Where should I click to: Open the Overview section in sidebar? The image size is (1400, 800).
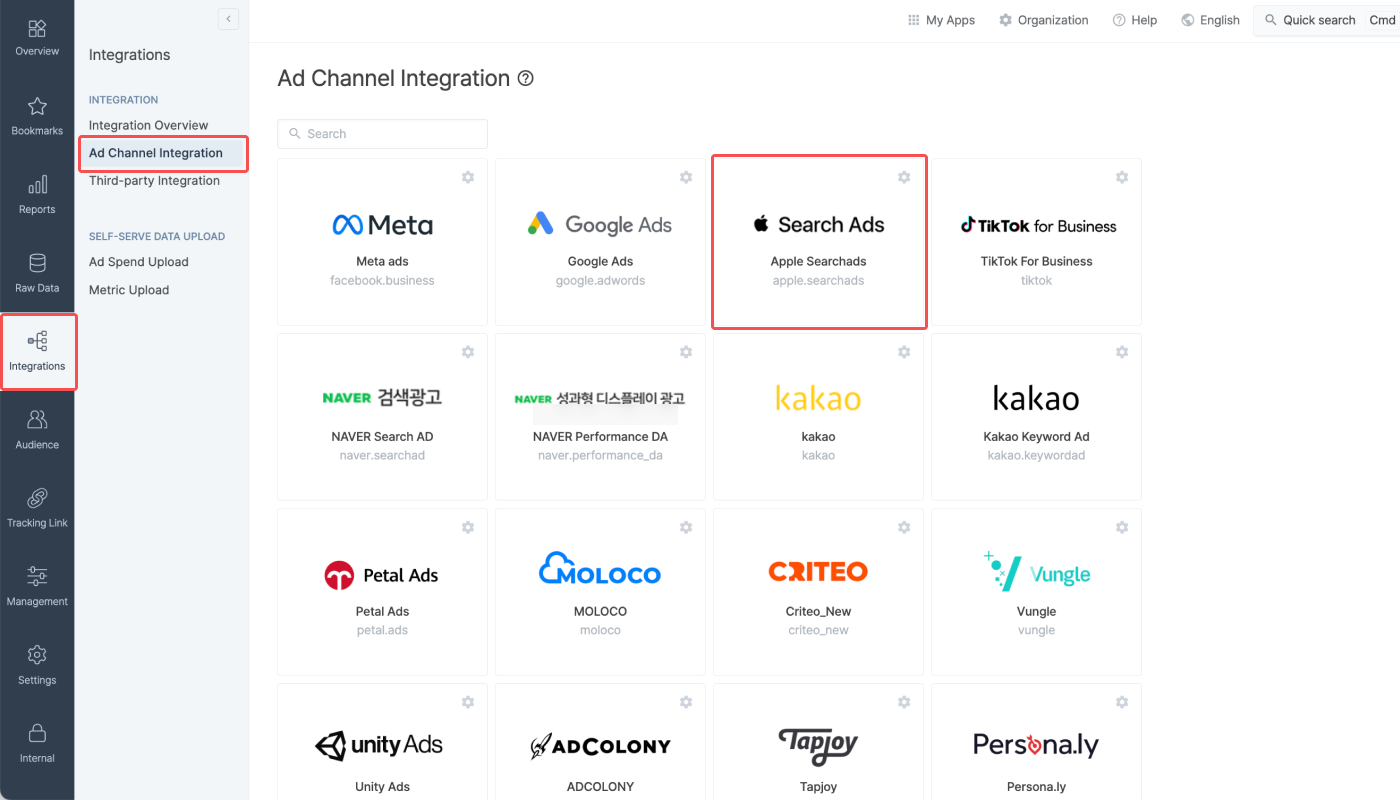coord(37,37)
